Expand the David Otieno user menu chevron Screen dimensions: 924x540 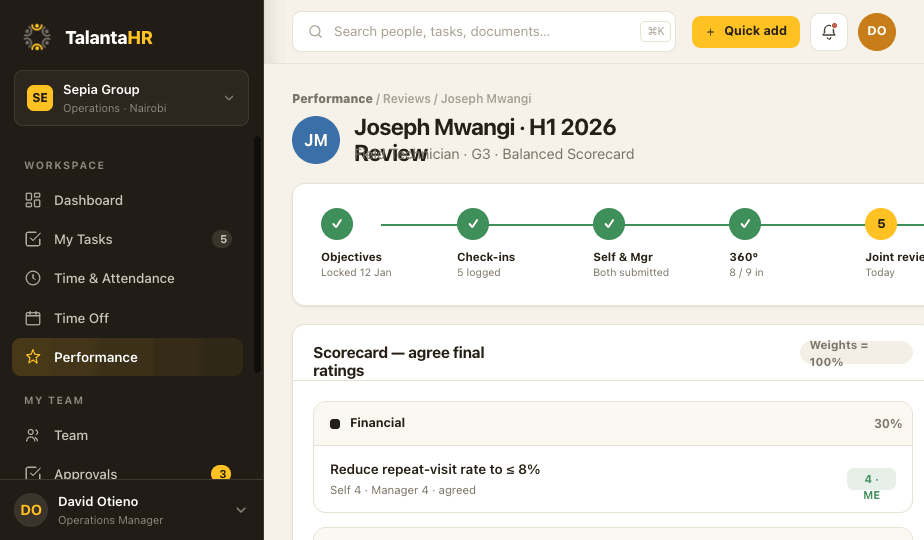pyautogui.click(x=241, y=510)
